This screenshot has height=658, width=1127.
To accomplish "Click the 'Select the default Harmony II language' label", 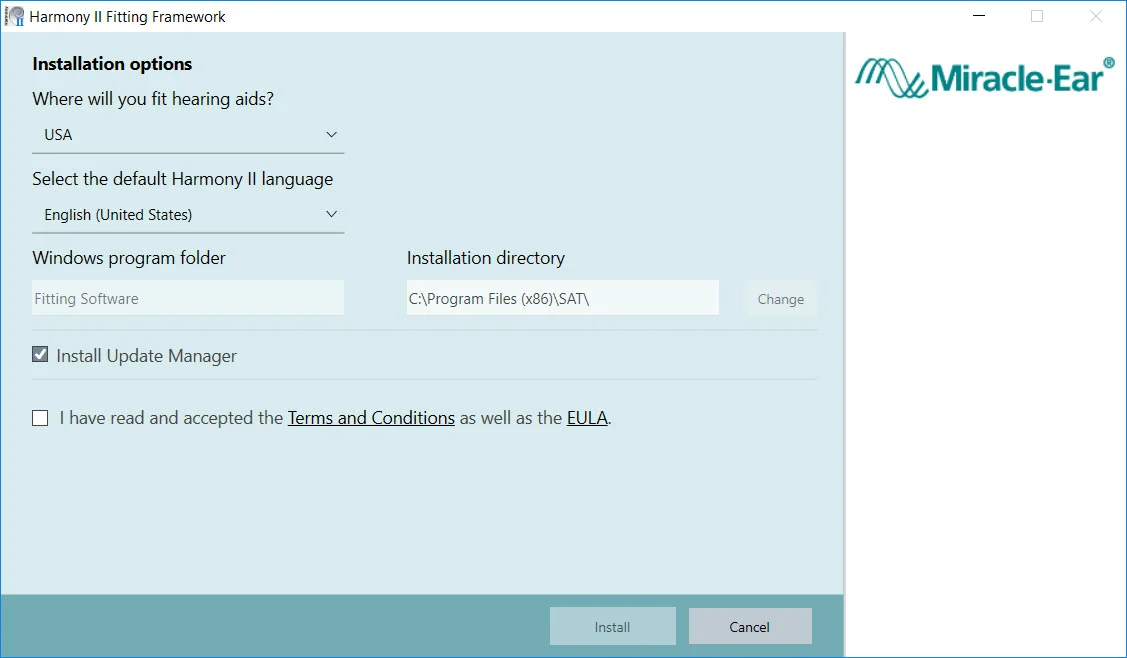I will tap(183, 179).
